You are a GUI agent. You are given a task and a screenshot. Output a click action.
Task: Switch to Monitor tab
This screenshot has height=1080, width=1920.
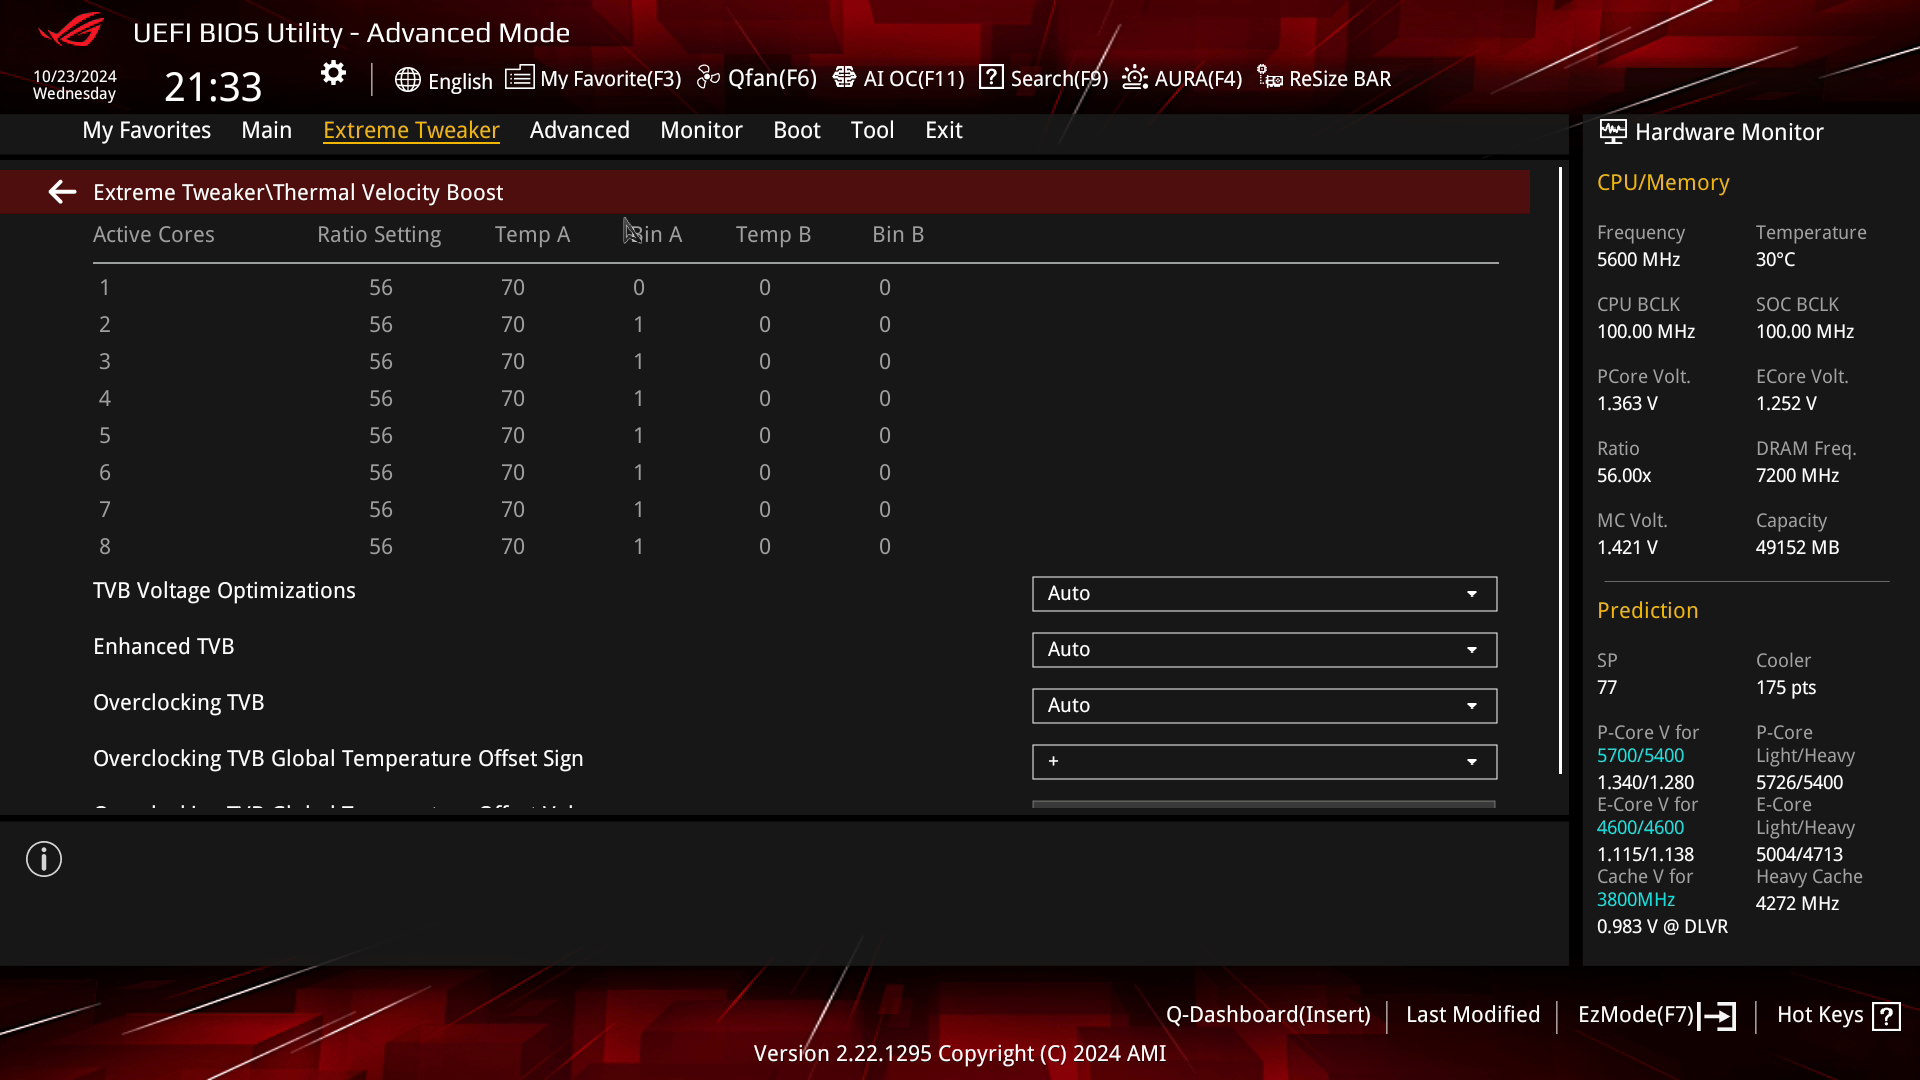click(x=702, y=129)
